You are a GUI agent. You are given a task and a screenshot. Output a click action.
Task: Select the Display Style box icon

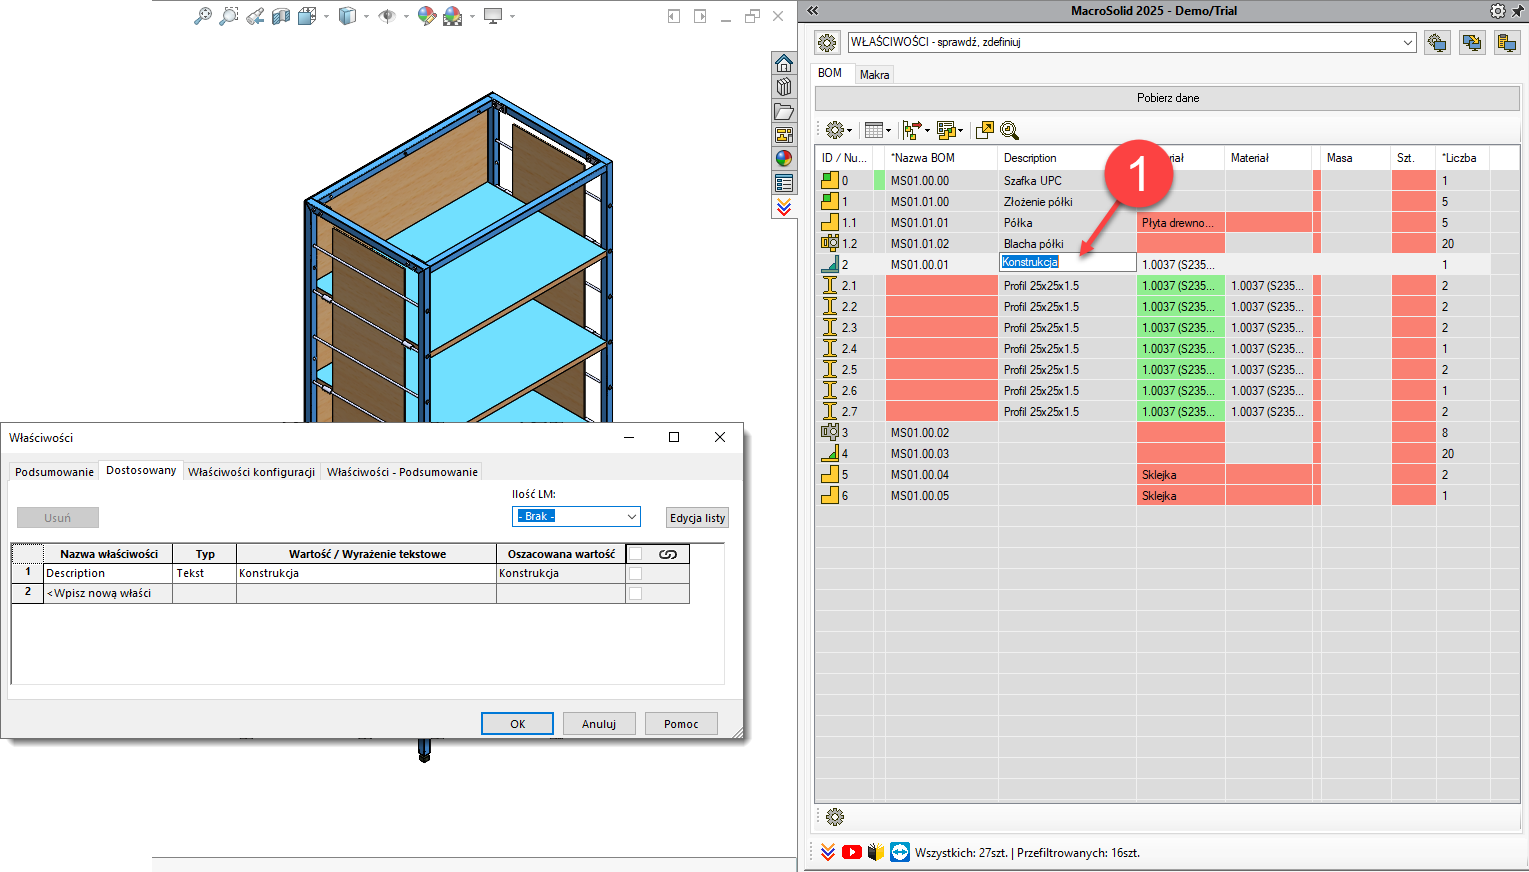pos(347,16)
